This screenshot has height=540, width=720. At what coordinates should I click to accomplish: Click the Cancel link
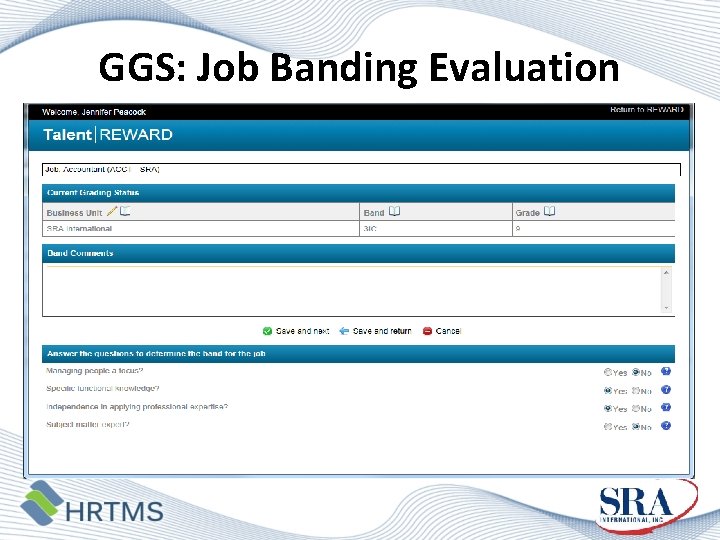(448, 331)
